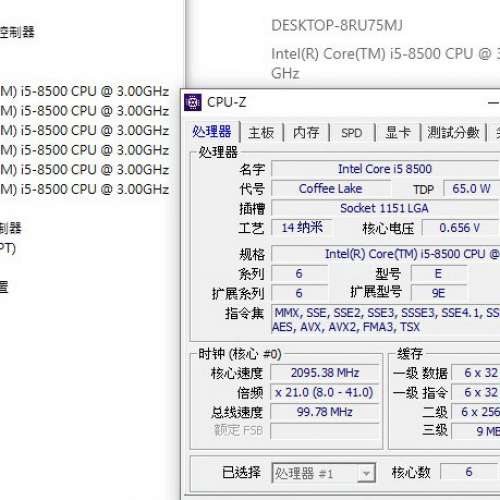Image resolution: width=500 pixels, height=500 pixels.
Task: Click the 三级 cache 9 MB value
Action: (x=477, y=431)
